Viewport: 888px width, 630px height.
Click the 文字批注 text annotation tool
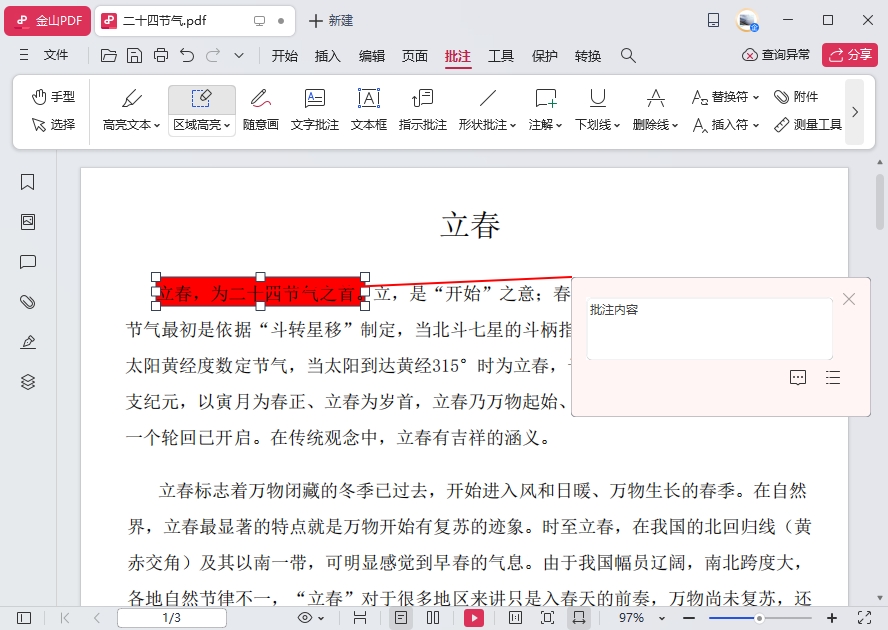[314, 109]
